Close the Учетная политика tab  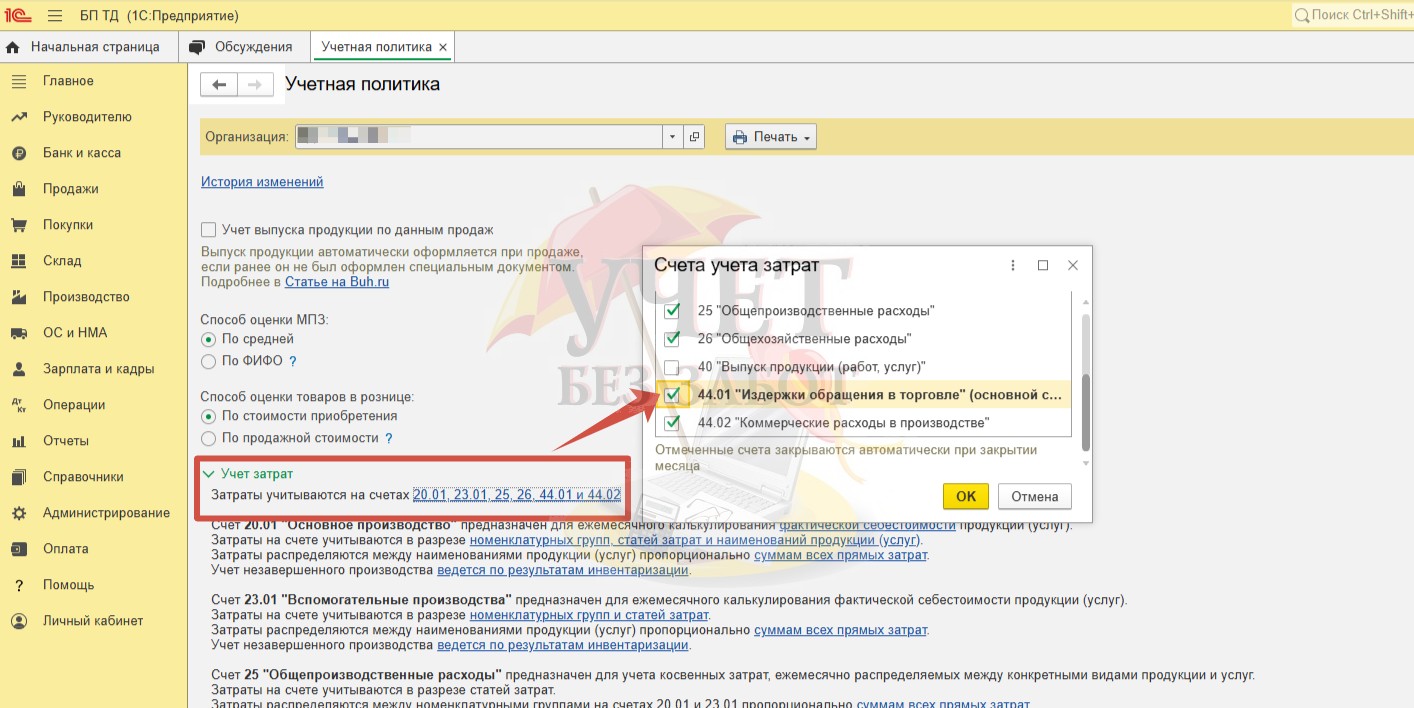(444, 47)
